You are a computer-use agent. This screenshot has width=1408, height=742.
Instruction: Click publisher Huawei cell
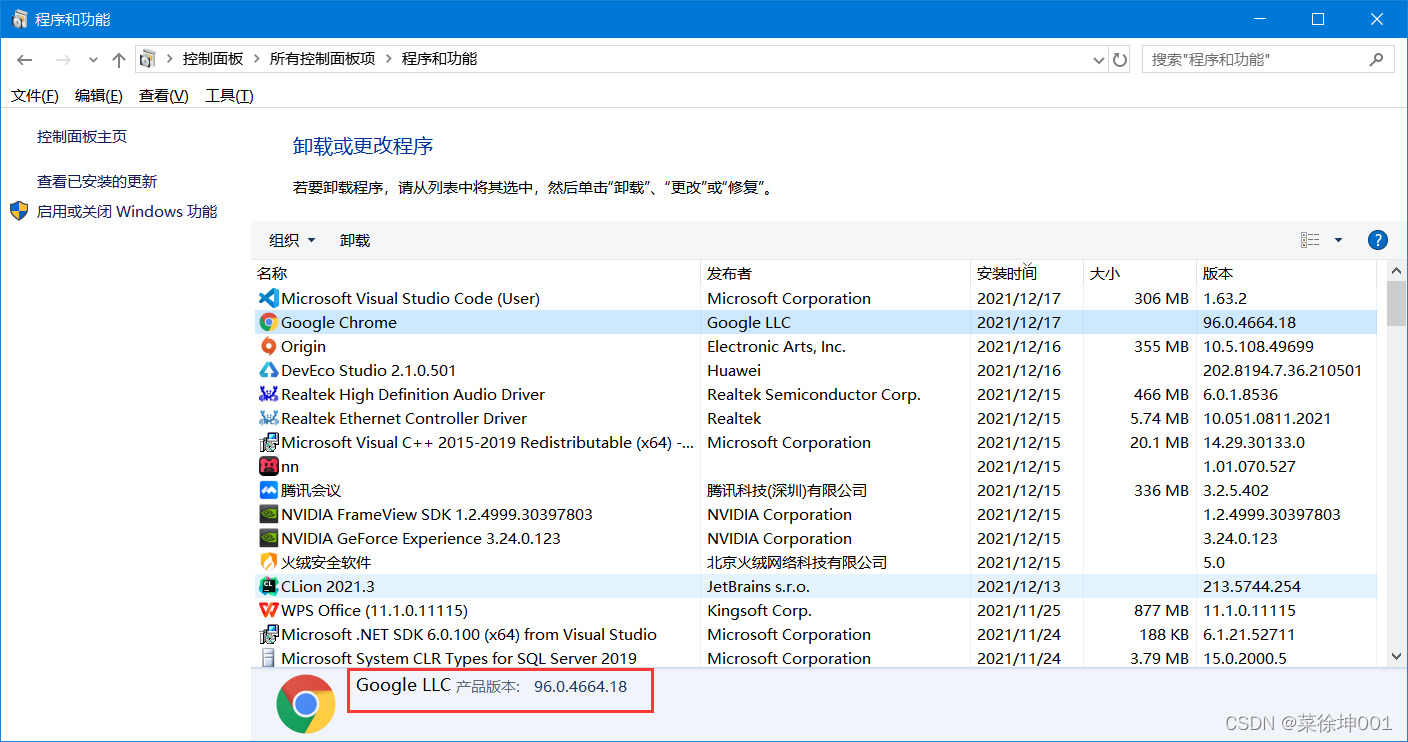click(x=734, y=370)
